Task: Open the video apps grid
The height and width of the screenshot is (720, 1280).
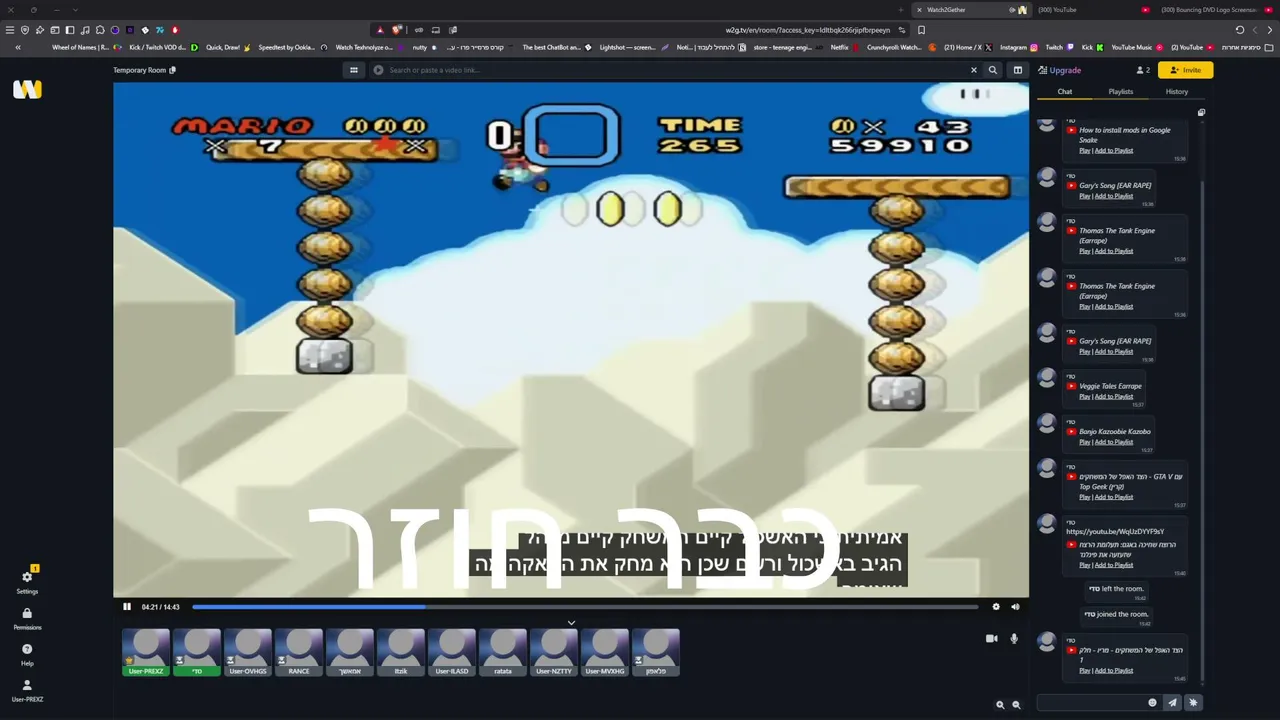Action: click(353, 70)
